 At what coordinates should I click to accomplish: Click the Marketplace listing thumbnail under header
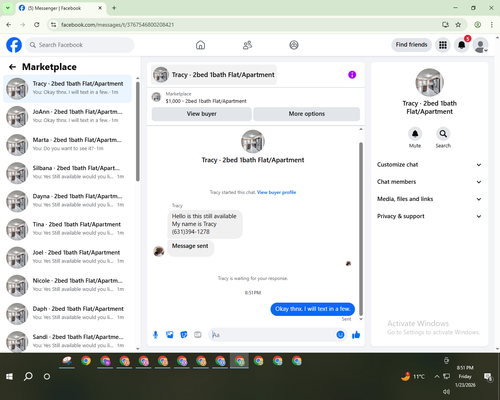click(x=156, y=97)
